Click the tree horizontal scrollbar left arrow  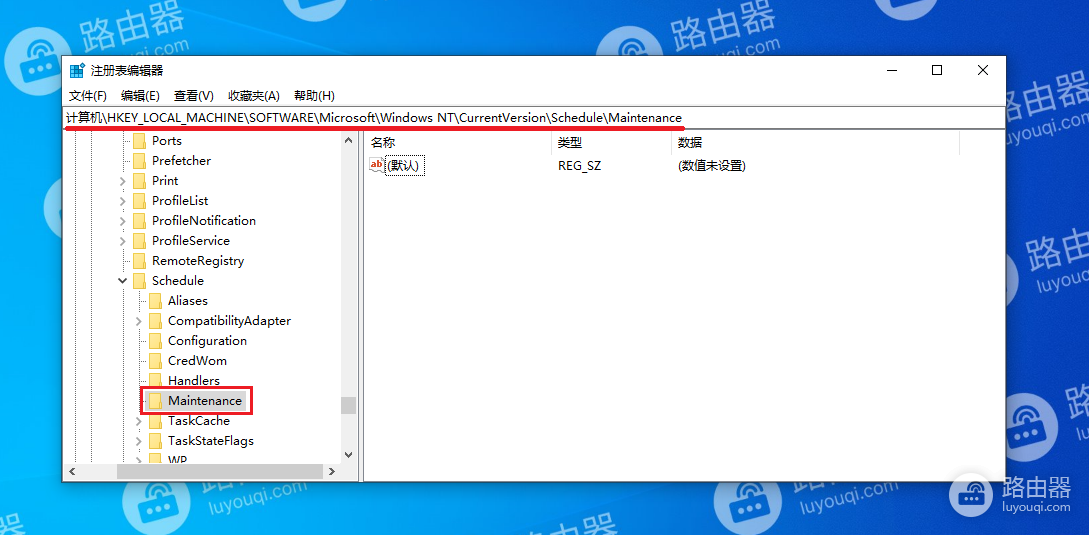click(71, 471)
